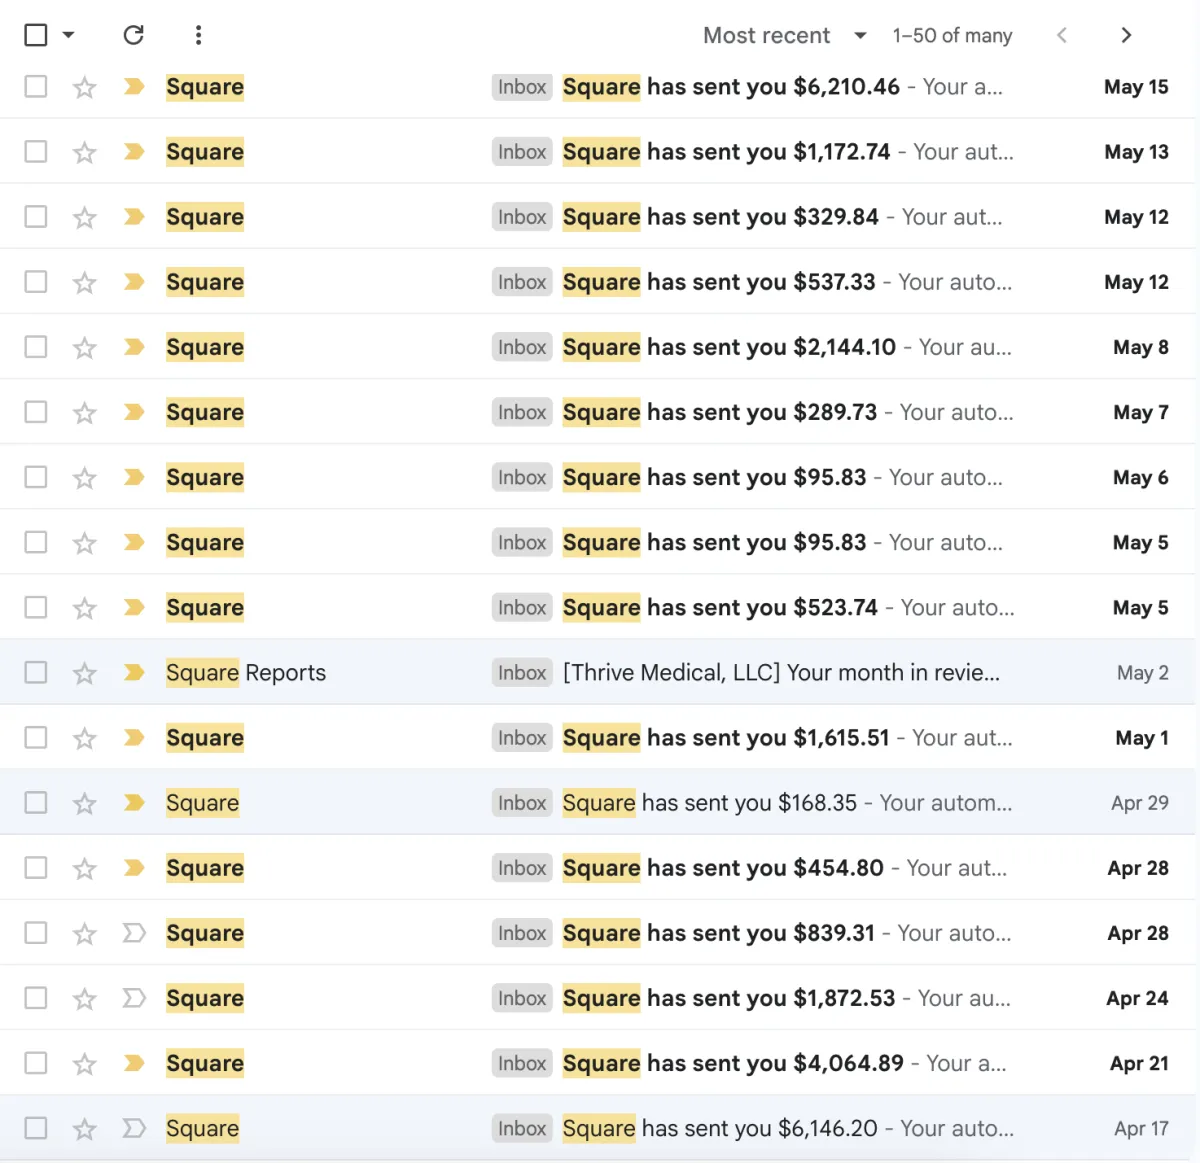The height and width of the screenshot is (1163, 1200).
Task: Click importance marker on $168.35 email
Action: [134, 803]
